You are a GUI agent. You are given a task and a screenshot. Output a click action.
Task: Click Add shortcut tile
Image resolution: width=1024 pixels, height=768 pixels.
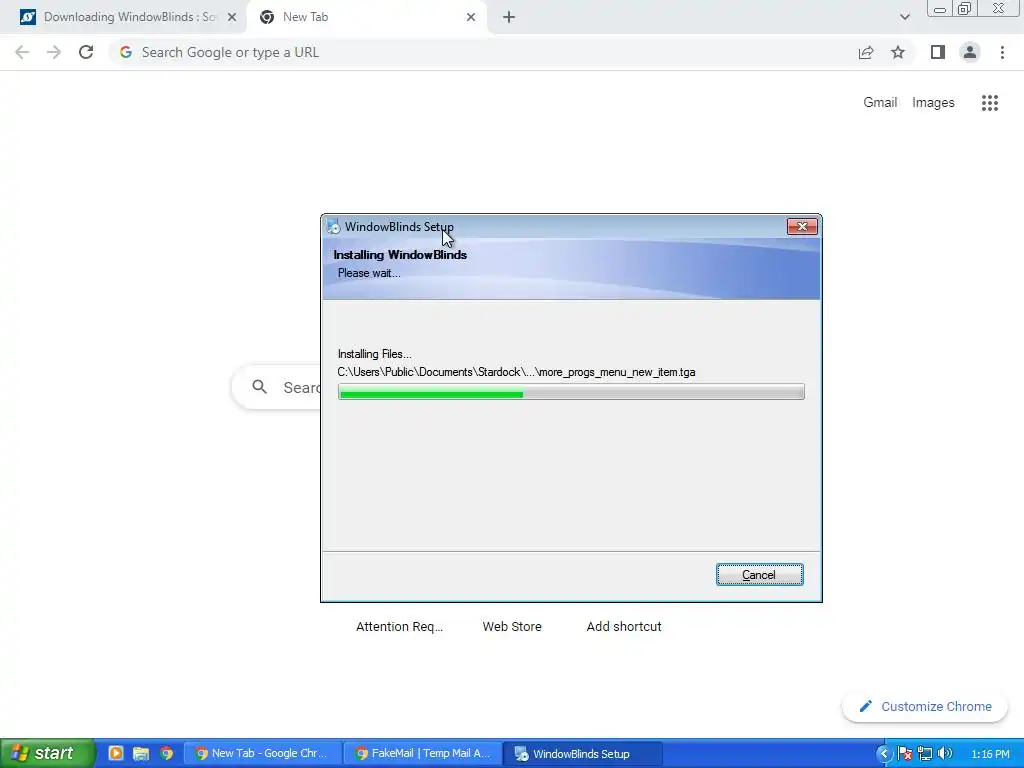(624, 626)
